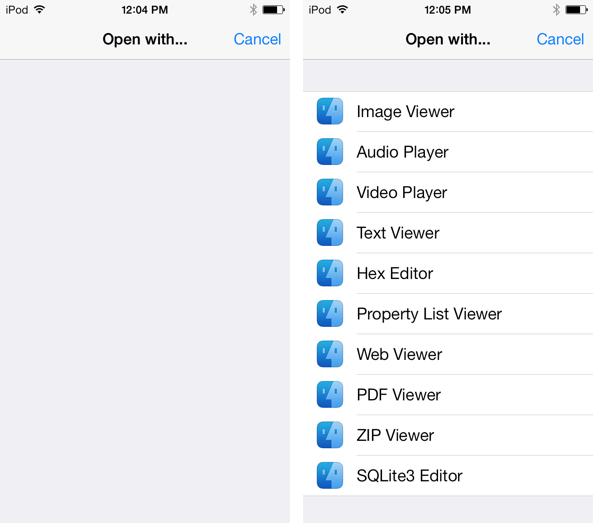Pick Hex Editor from the list

click(448, 273)
